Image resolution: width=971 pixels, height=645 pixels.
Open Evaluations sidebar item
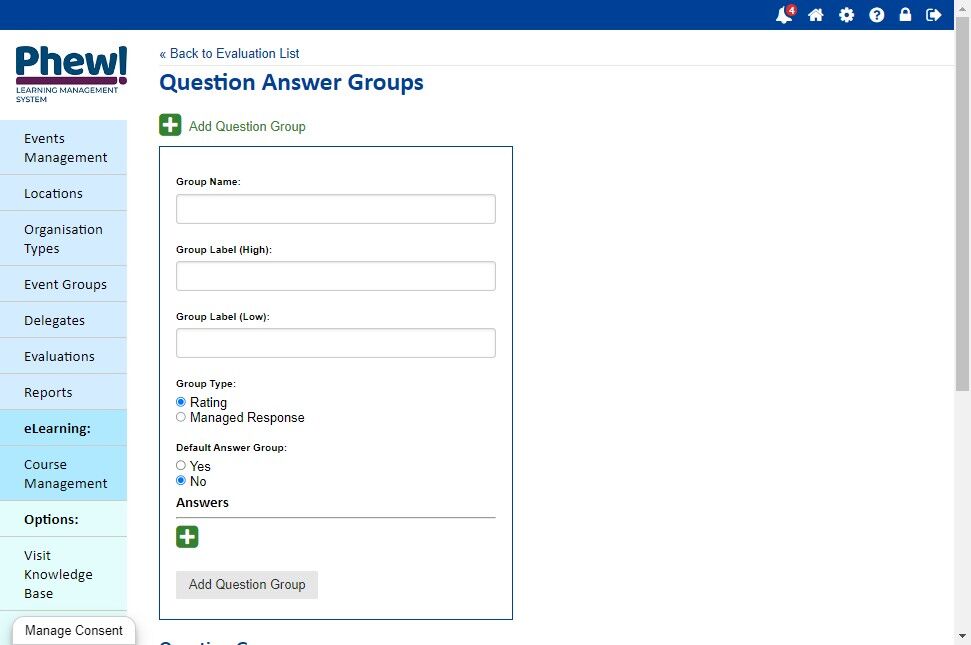[x=63, y=357]
